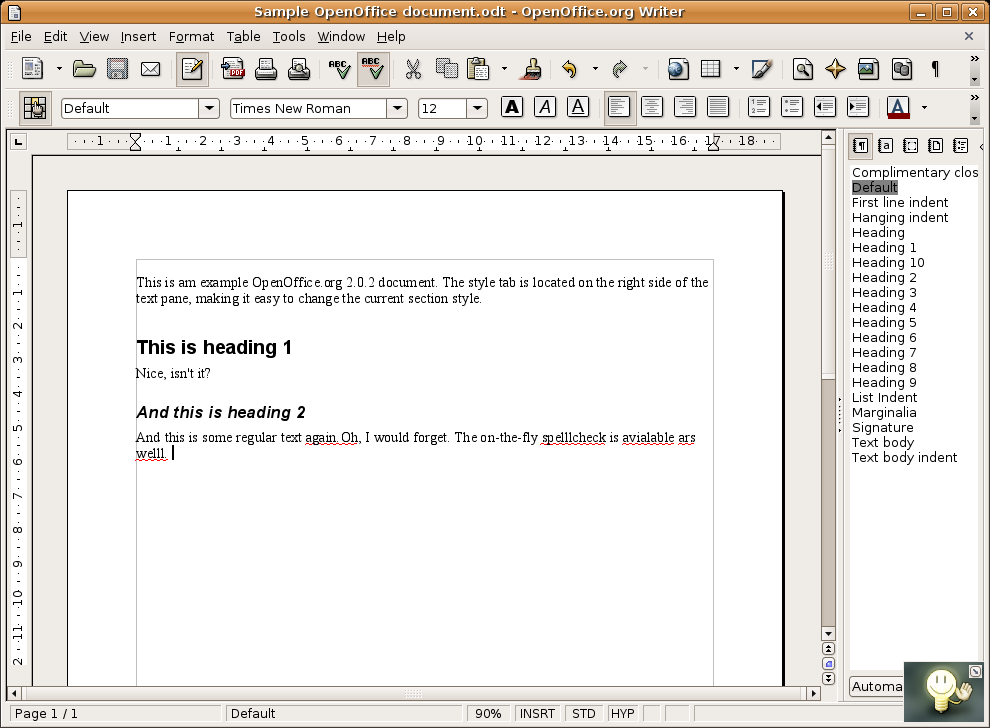Toggle nonprinting characters pilcrow button
This screenshot has width=990, height=728.
coord(934,69)
